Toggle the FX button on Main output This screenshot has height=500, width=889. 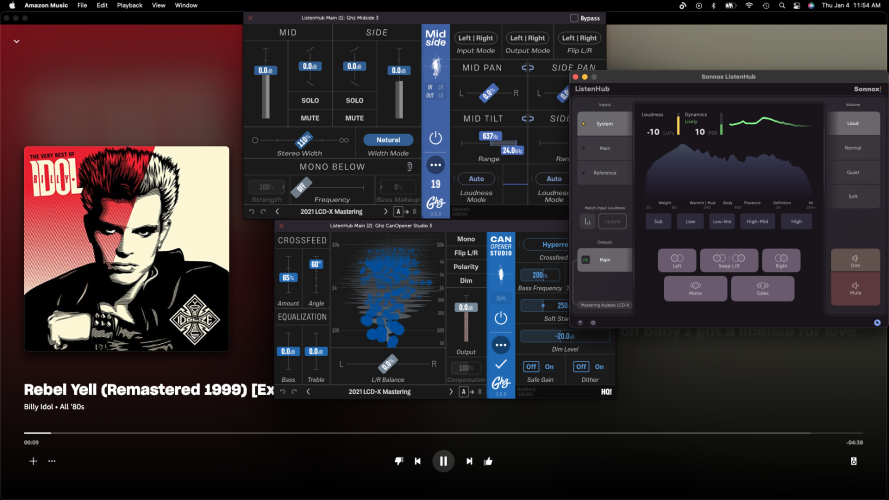tap(586, 260)
